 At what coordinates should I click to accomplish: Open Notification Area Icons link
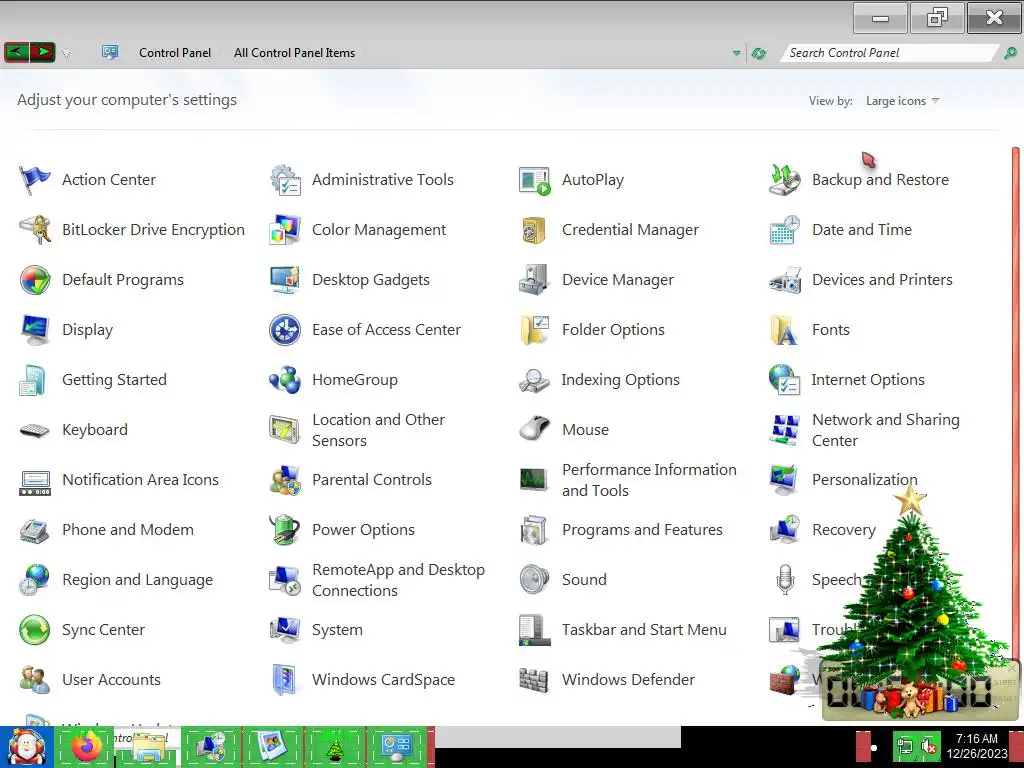point(140,480)
